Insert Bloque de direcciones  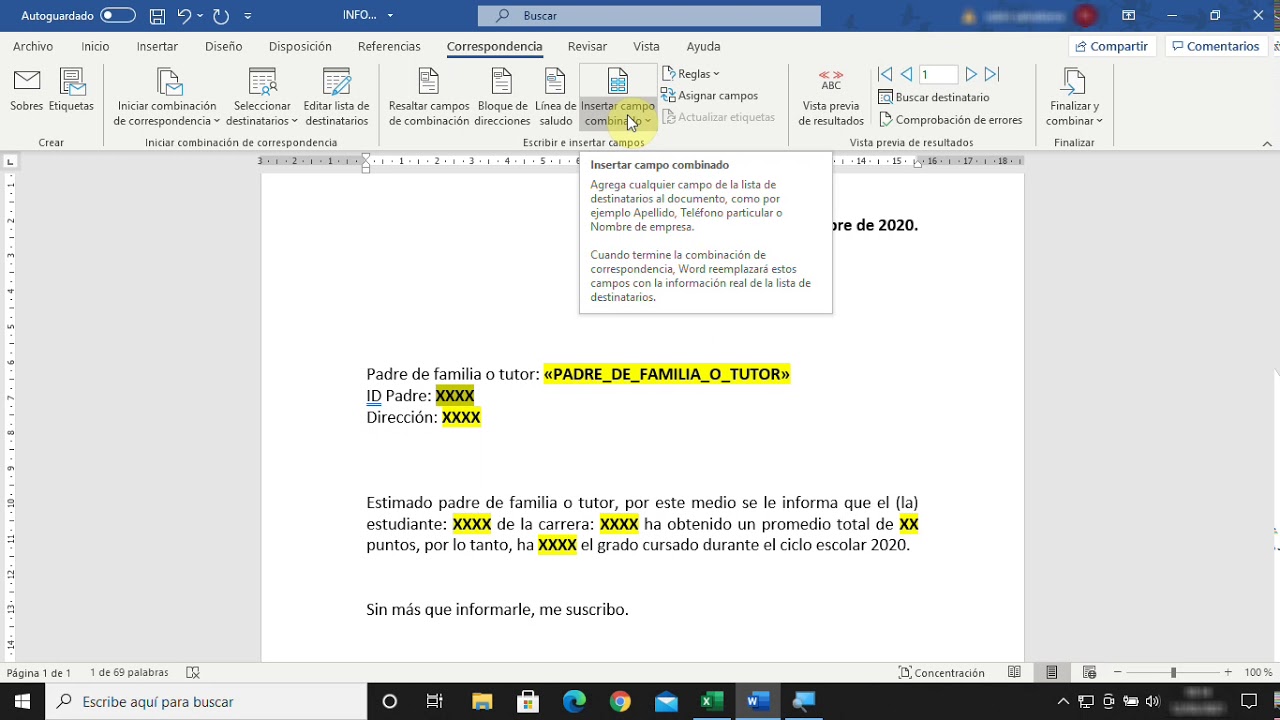point(502,97)
